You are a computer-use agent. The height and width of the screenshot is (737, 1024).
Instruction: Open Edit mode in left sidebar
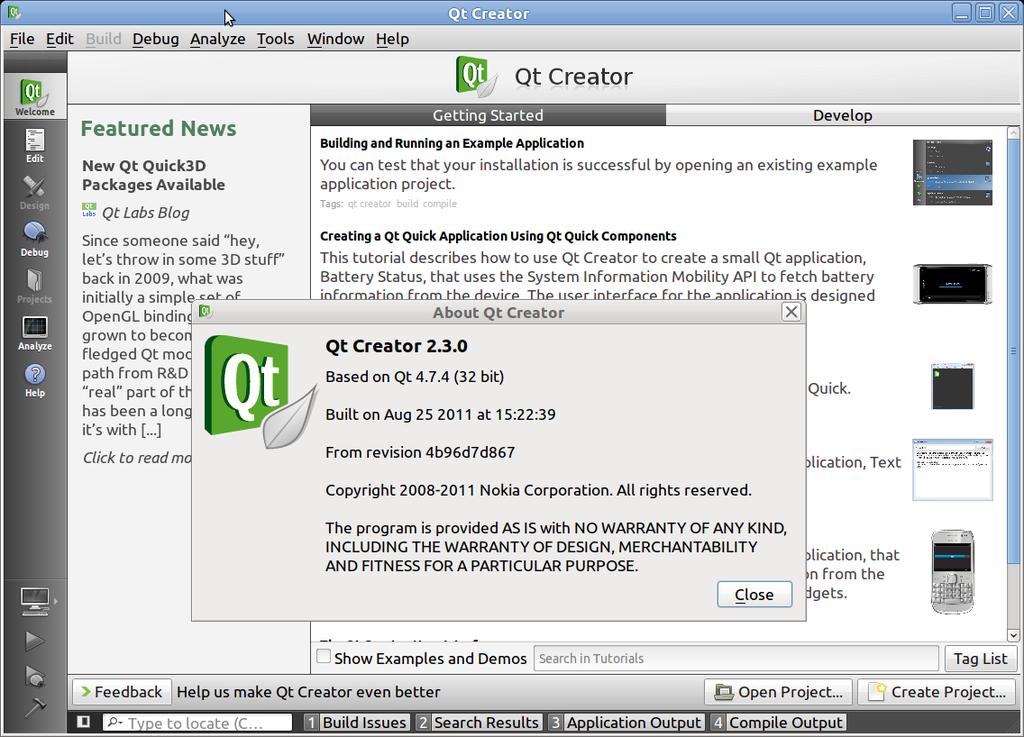click(35, 145)
